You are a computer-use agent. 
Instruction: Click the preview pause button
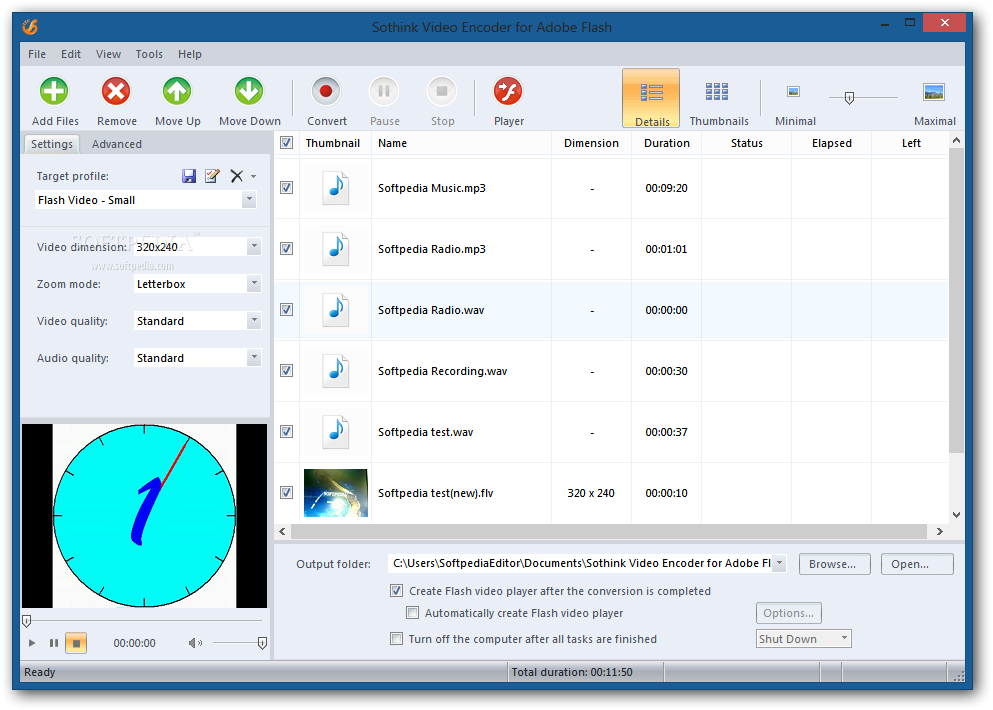click(54, 643)
